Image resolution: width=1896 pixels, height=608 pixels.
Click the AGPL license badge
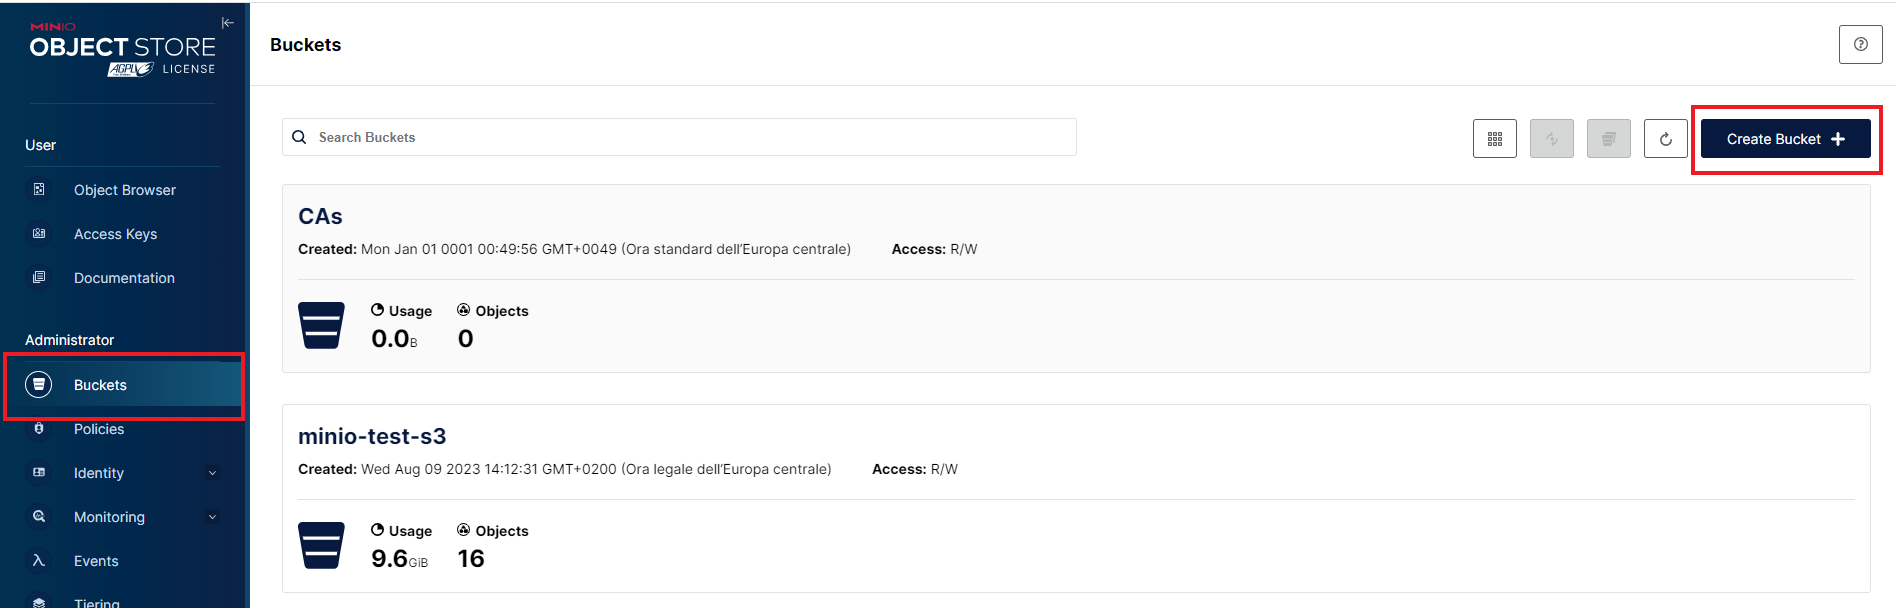(x=130, y=69)
